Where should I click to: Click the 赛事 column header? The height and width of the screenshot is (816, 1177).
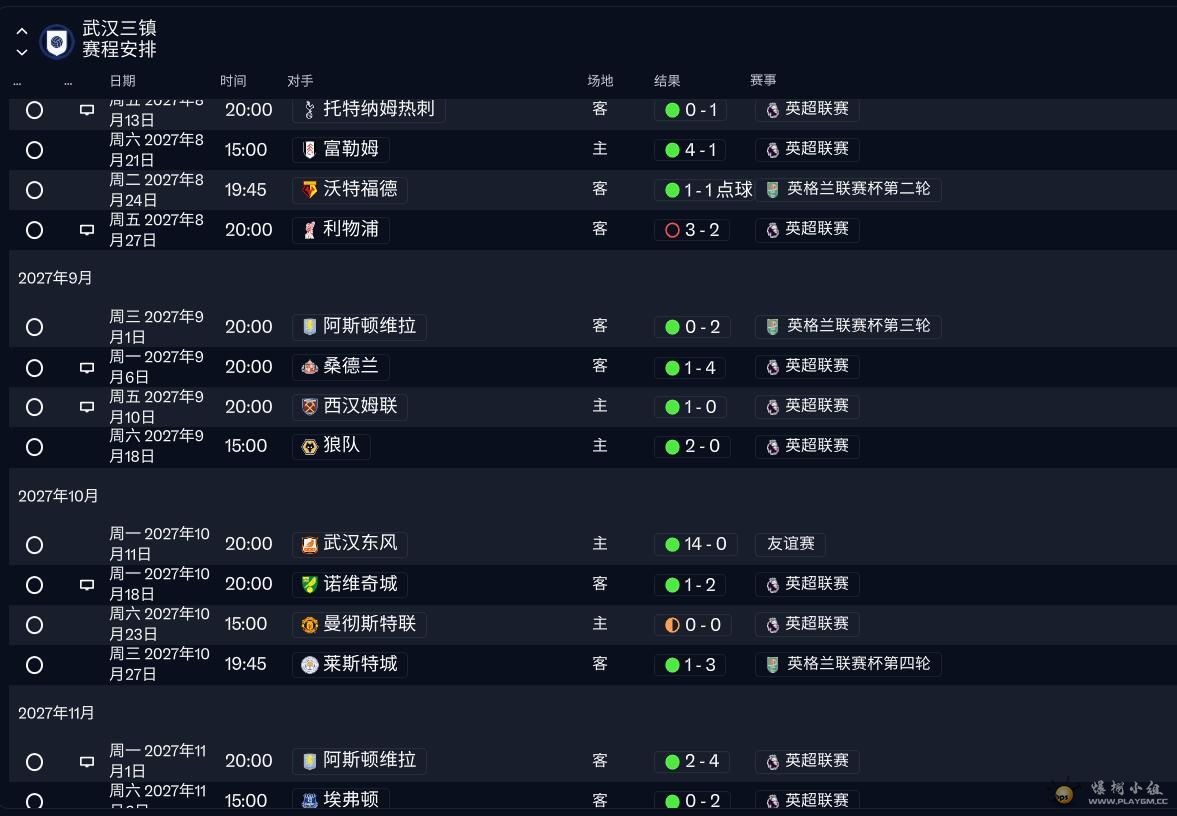coord(763,81)
